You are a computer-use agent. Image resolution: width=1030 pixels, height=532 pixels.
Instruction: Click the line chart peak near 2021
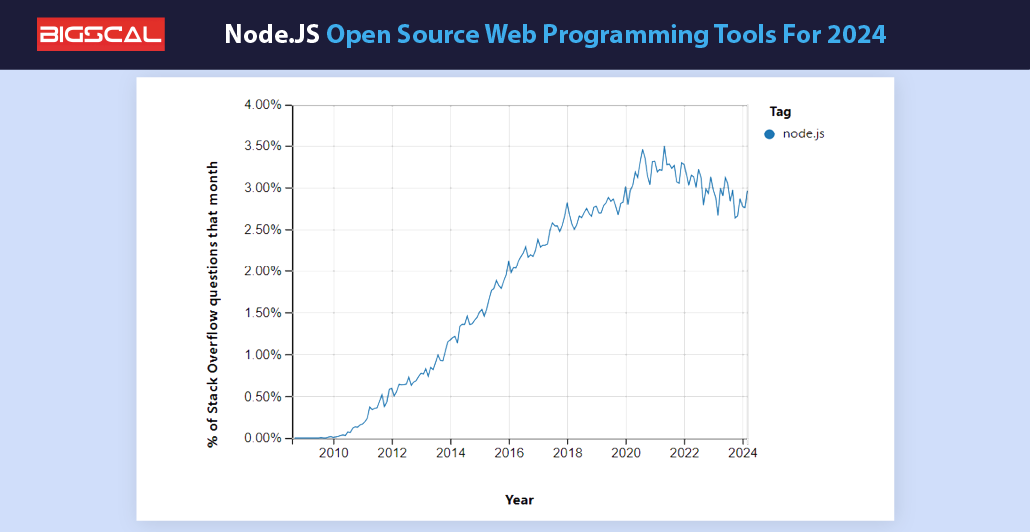coord(664,146)
